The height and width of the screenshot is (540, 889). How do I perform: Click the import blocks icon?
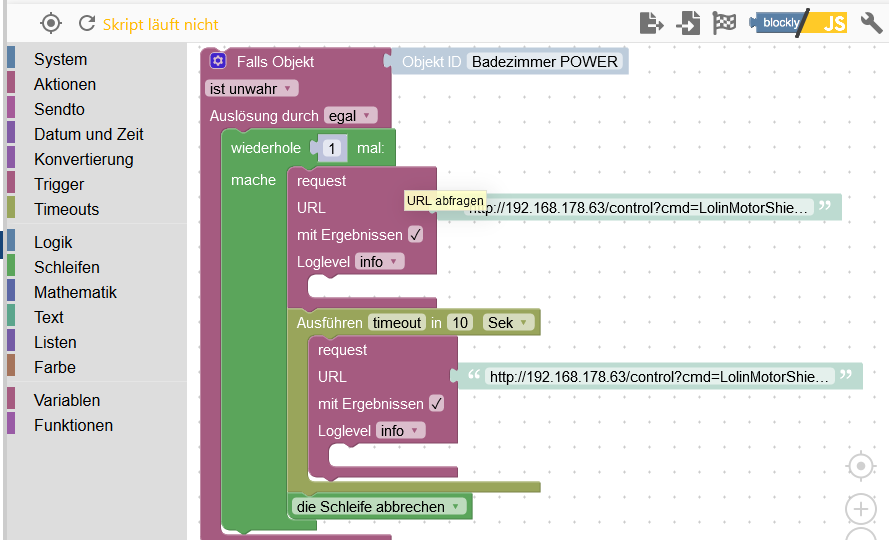(x=688, y=23)
